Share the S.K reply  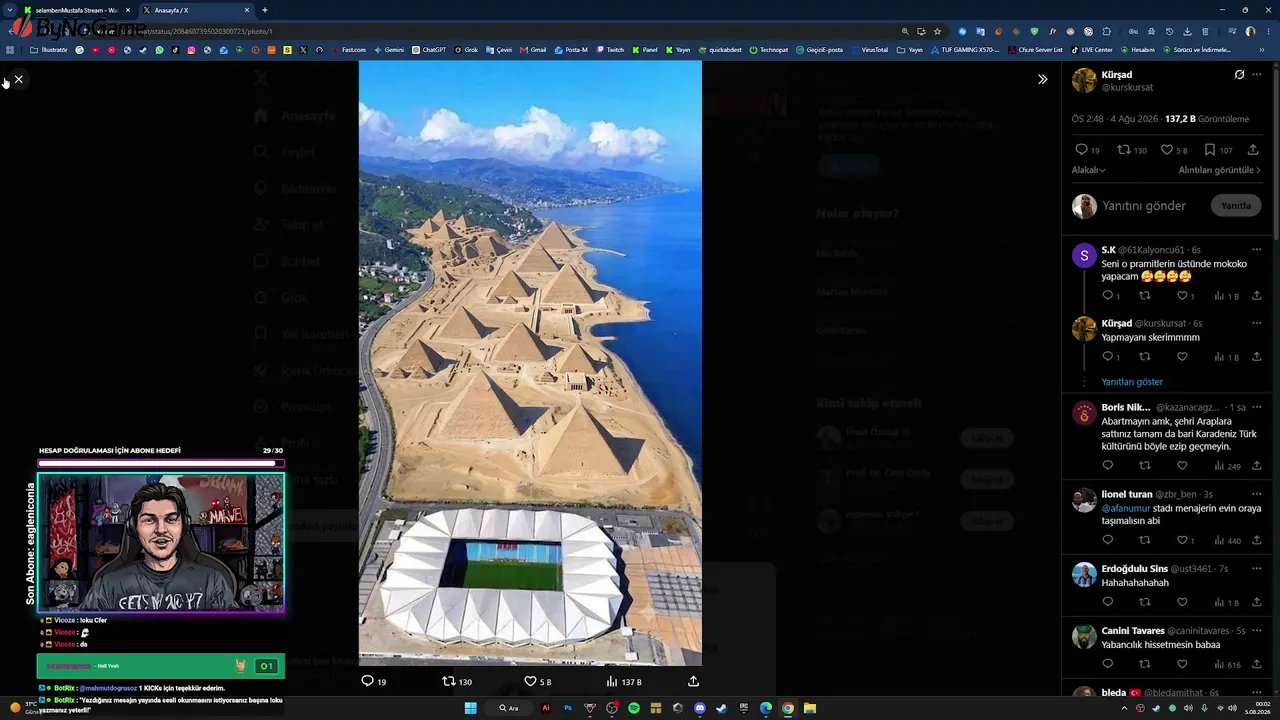click(1257, 296)
